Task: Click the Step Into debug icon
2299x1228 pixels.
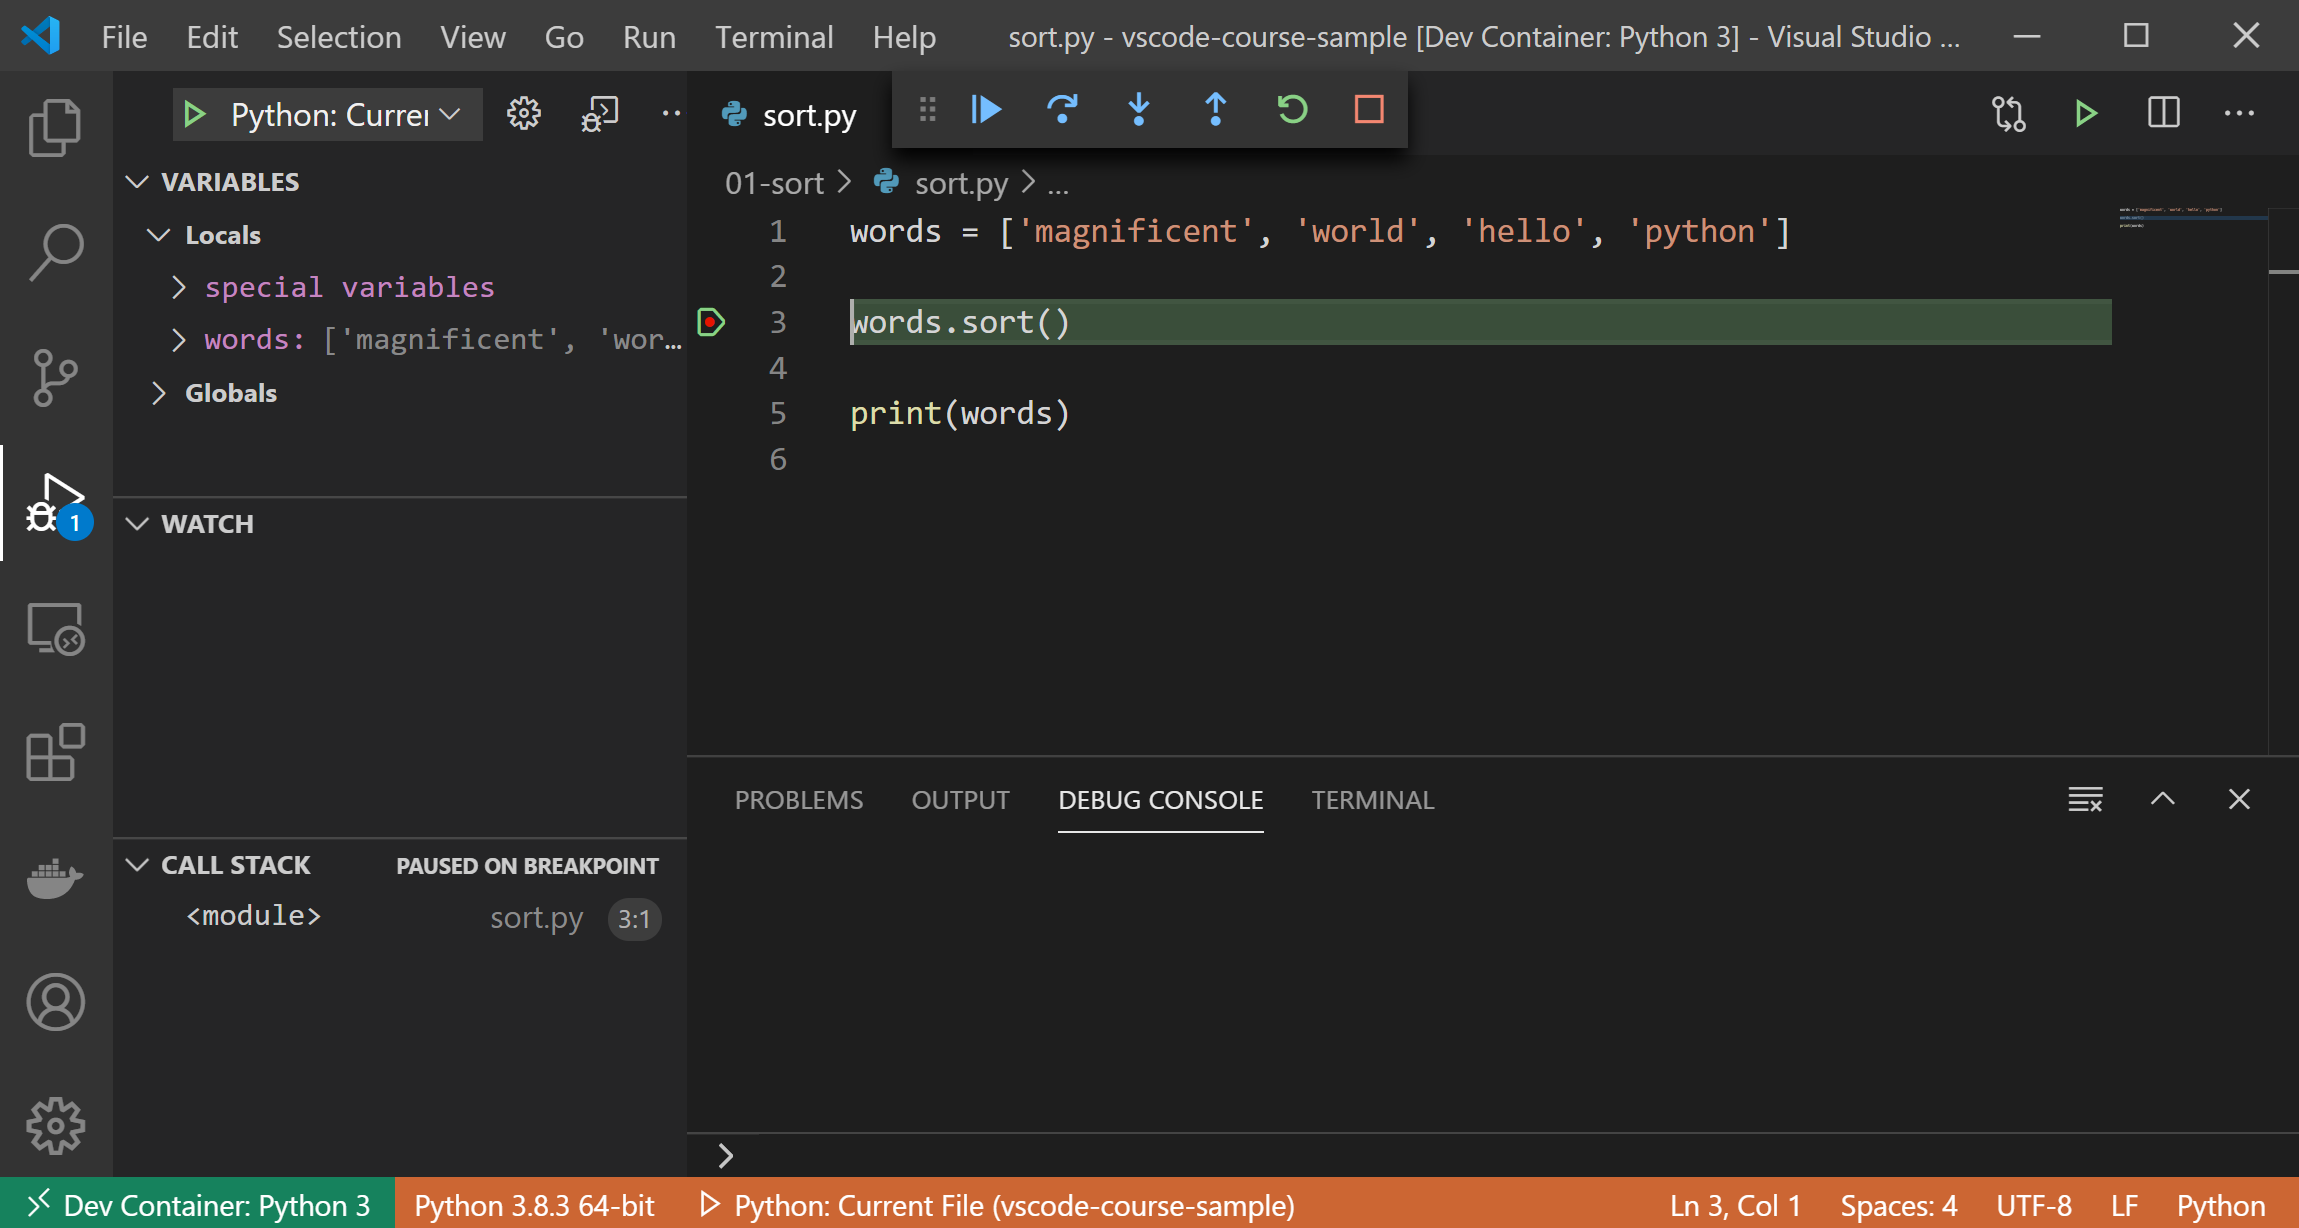Action: click(x=1139, y=111)
